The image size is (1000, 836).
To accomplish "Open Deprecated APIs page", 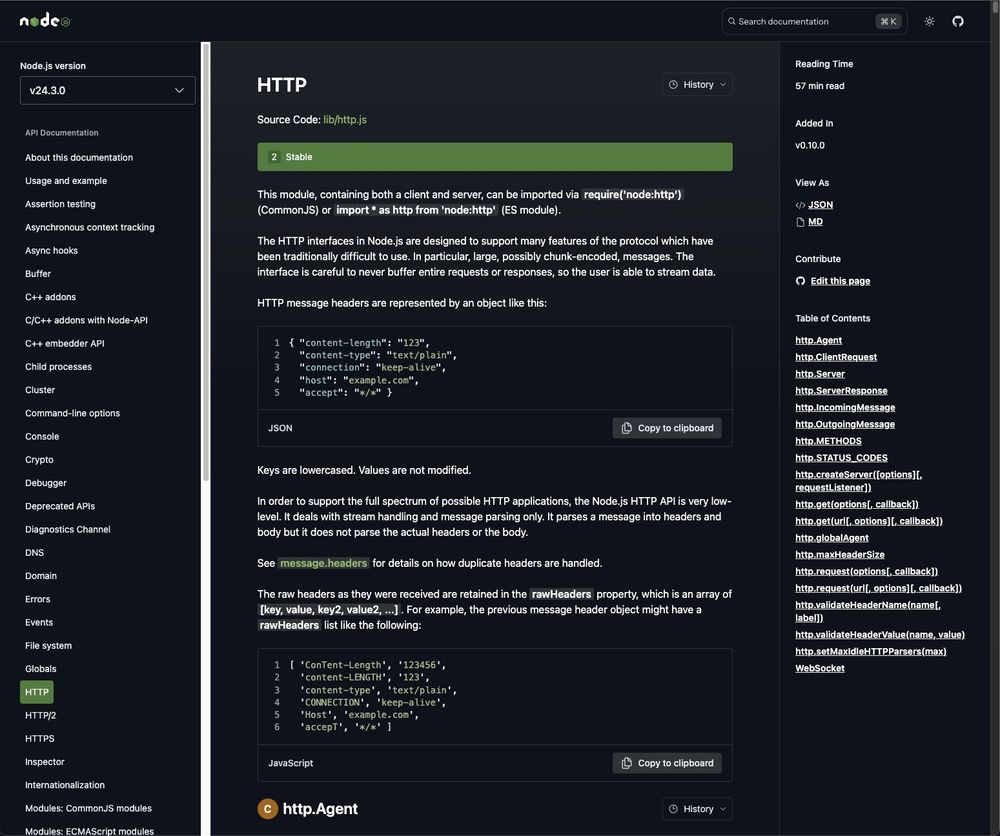I will click(60, 506).
